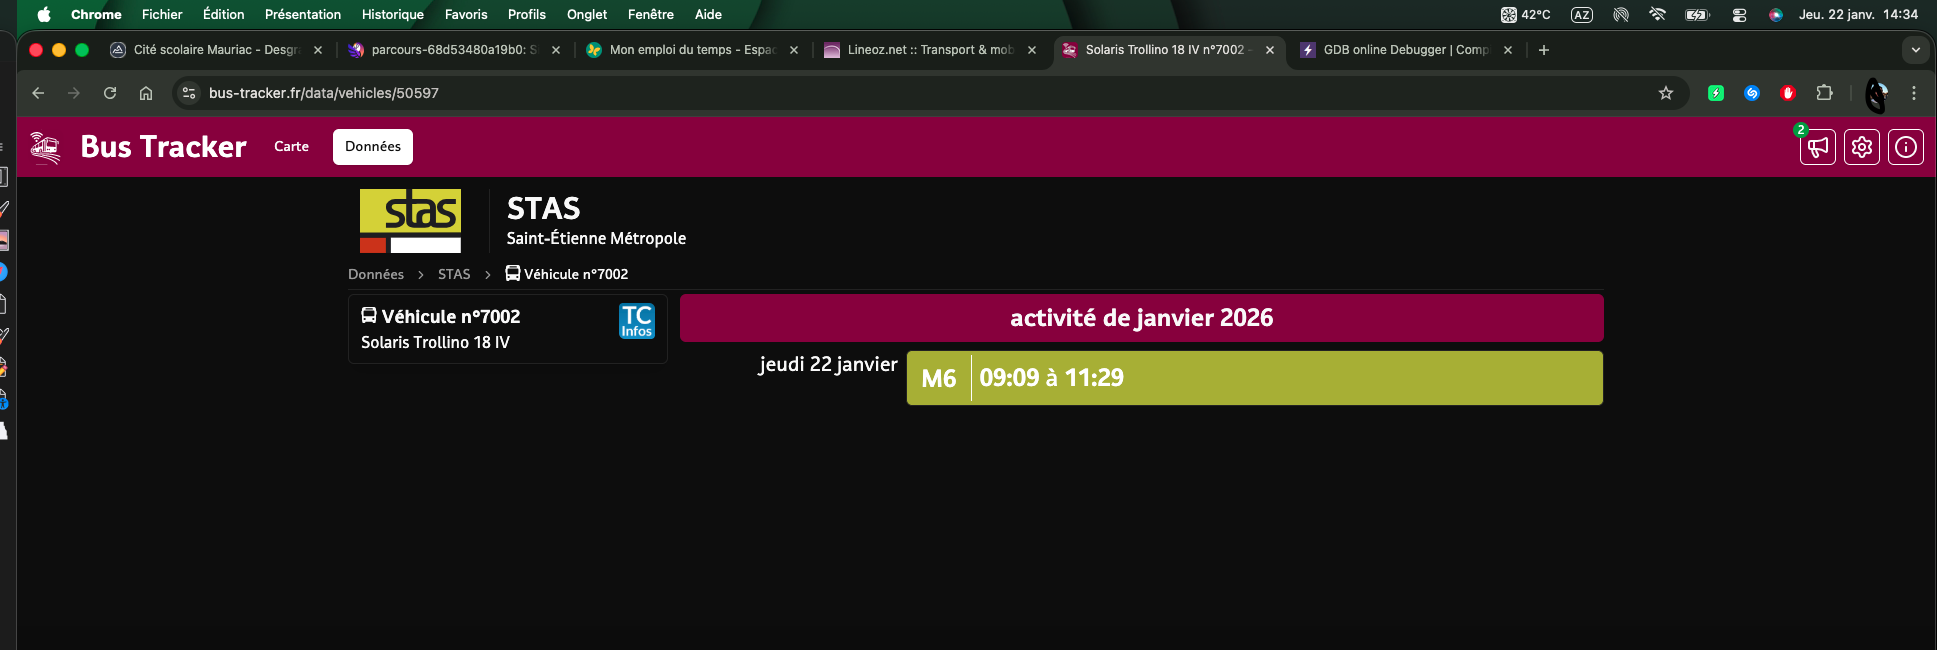
Task: Bookmark this page with star icon
Action: click(1665, 93)
